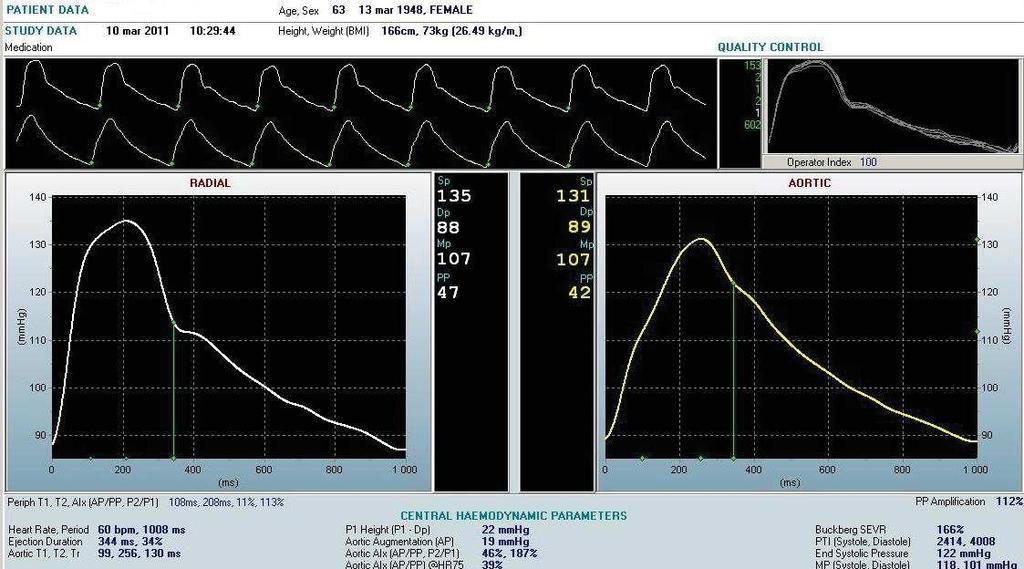
Task: Click the aortic mean pressure 107 in yellow
Action: coord(573,259)
